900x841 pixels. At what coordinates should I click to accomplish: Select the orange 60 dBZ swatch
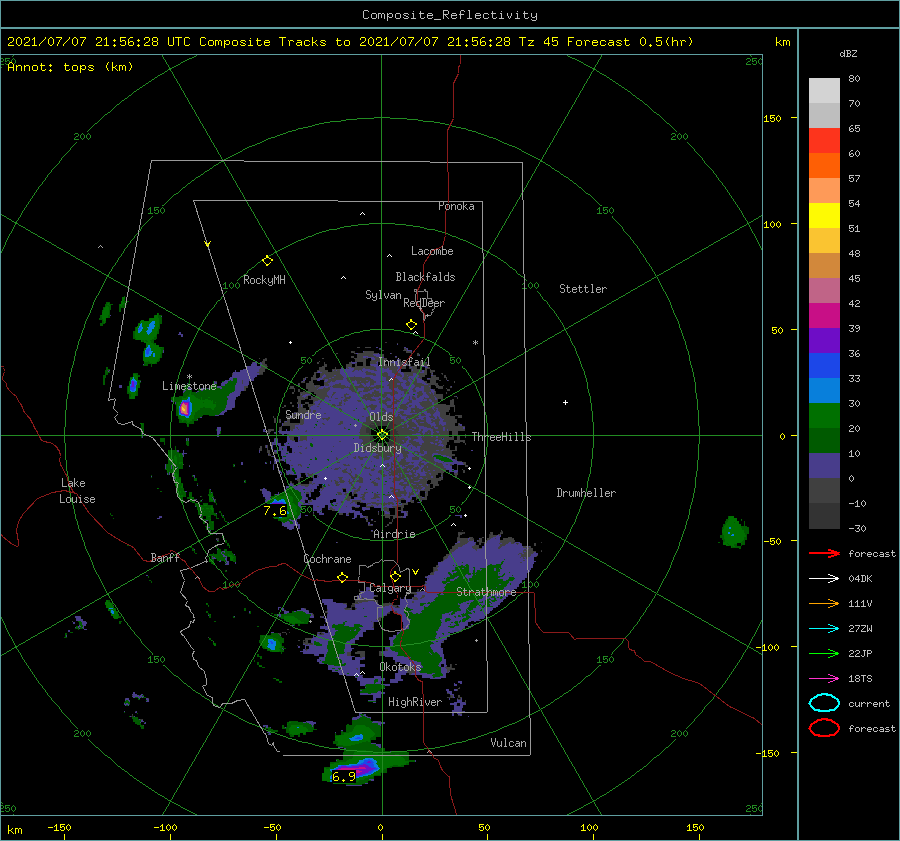[x=824, y=165]
